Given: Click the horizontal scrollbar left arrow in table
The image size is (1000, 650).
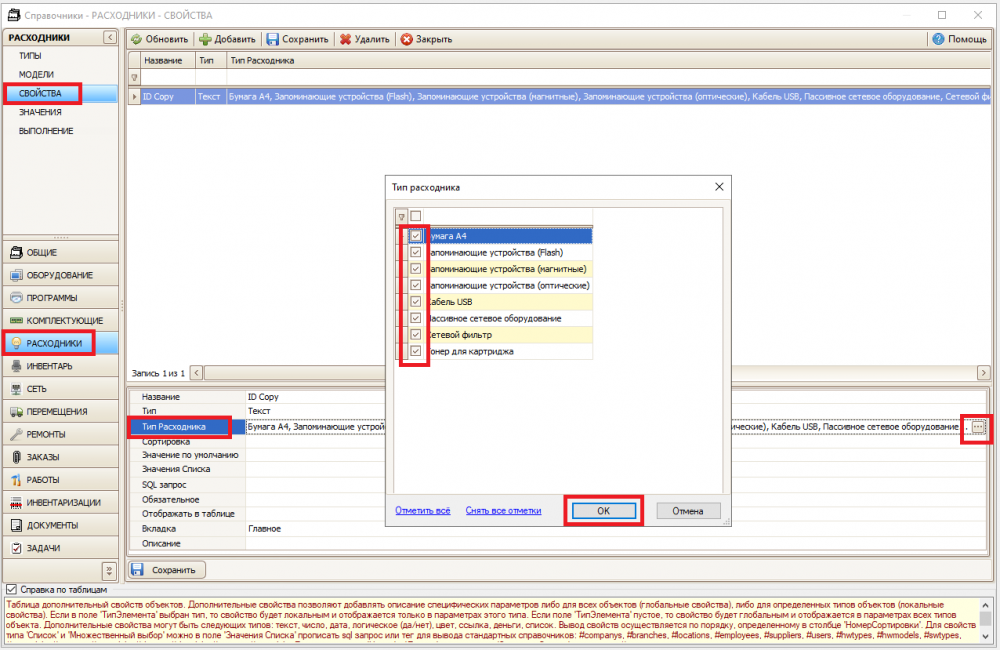Looking at the screenshot, I should pyautogui.click(x=196, y=373).
